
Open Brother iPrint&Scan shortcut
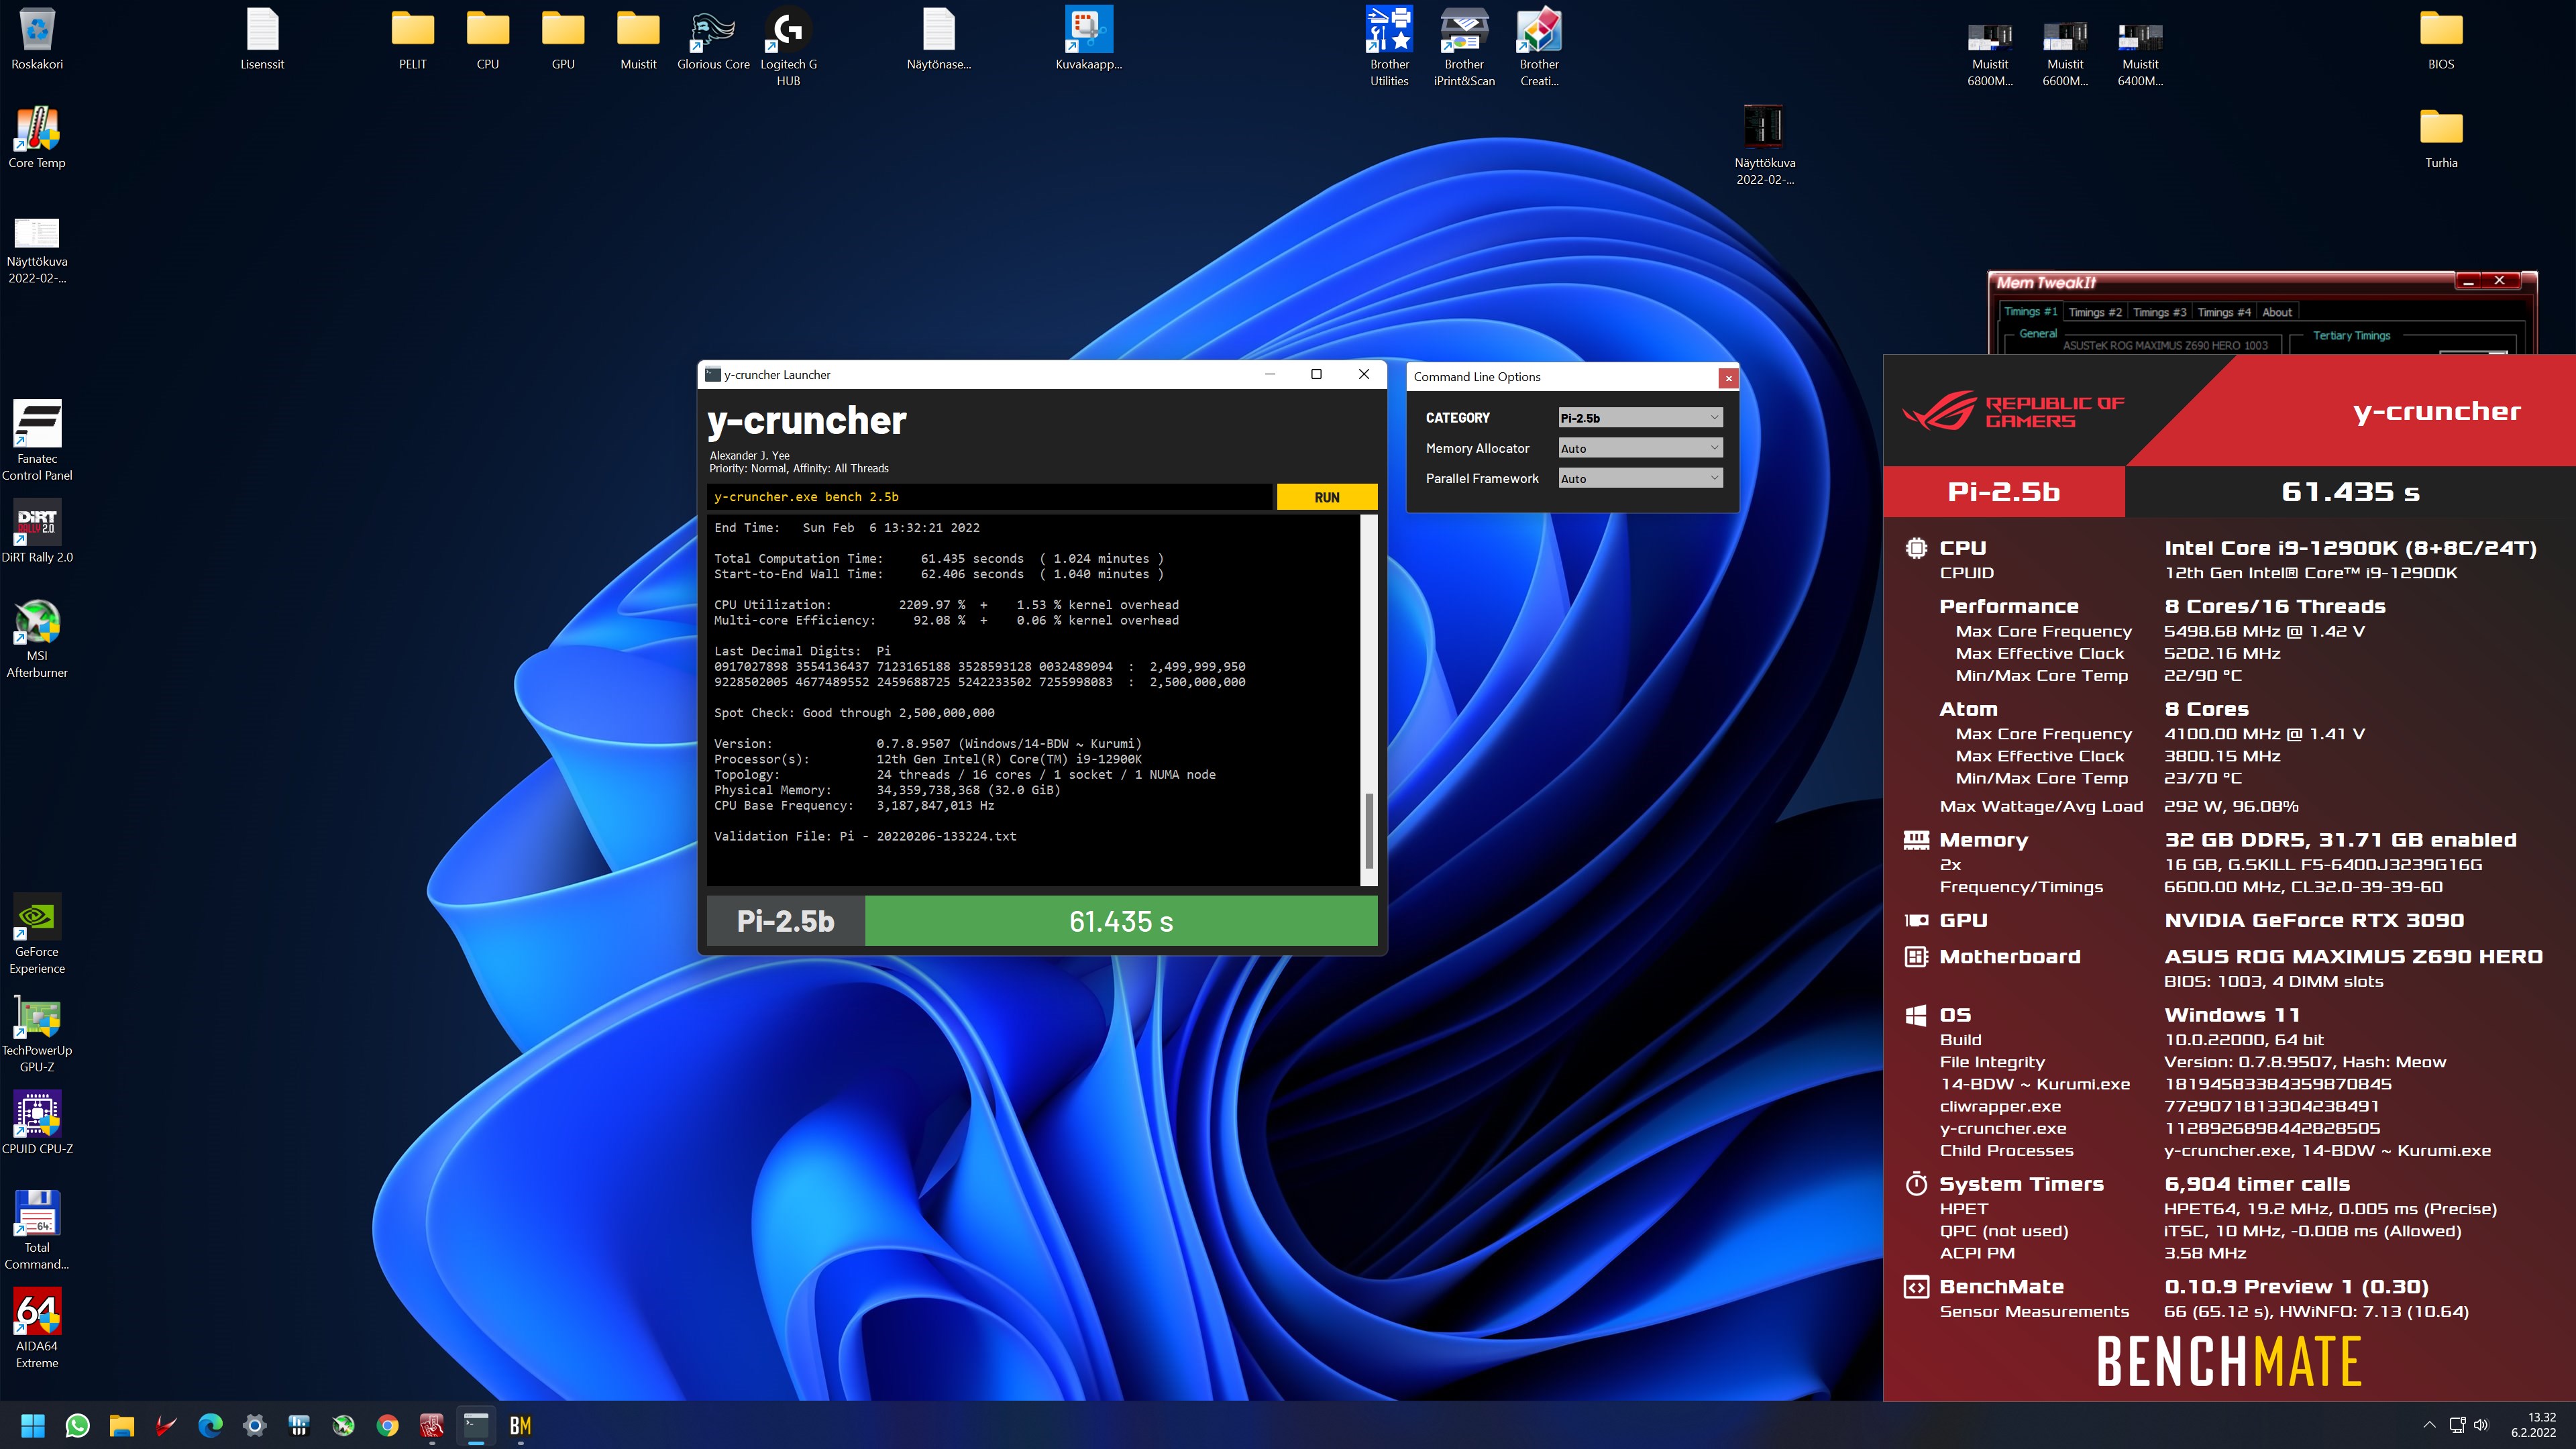pos(1464,46)
